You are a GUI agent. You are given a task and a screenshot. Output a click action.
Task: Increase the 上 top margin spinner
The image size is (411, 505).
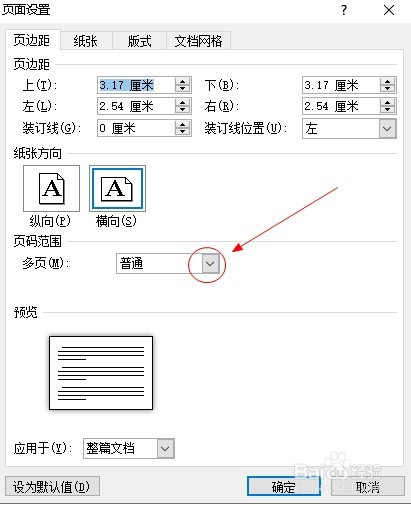[x=182, y=81]
